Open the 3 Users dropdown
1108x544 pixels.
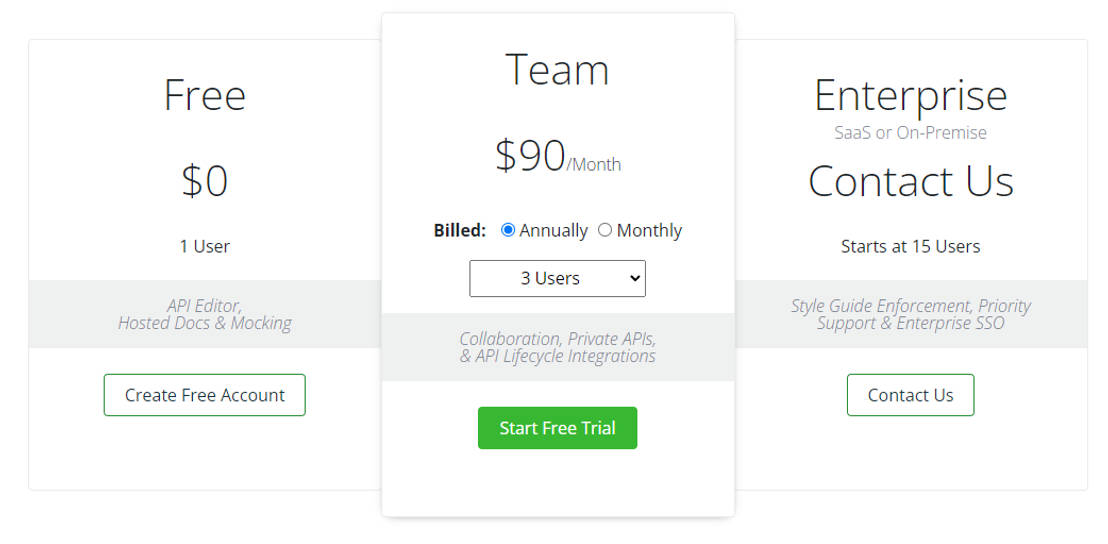click(557, 279)
